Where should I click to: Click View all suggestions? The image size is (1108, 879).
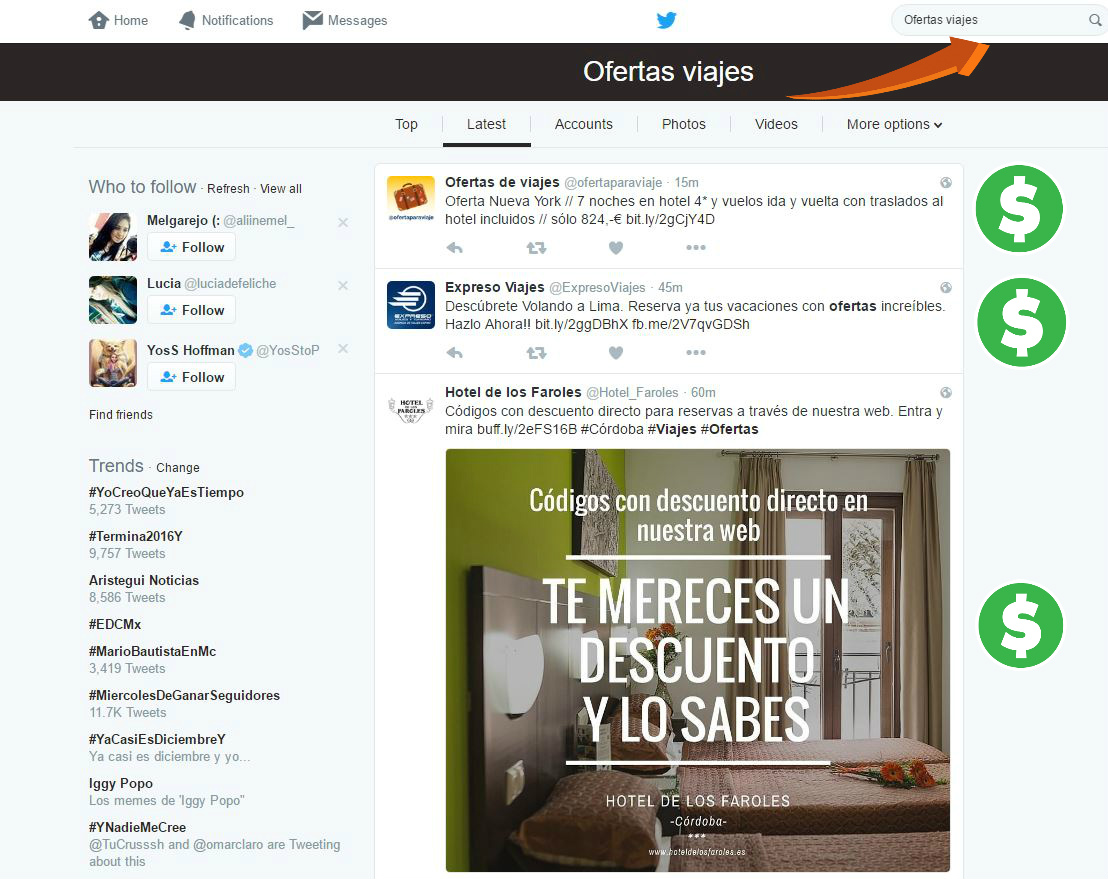pyautogui.click(x=281, y=189)
